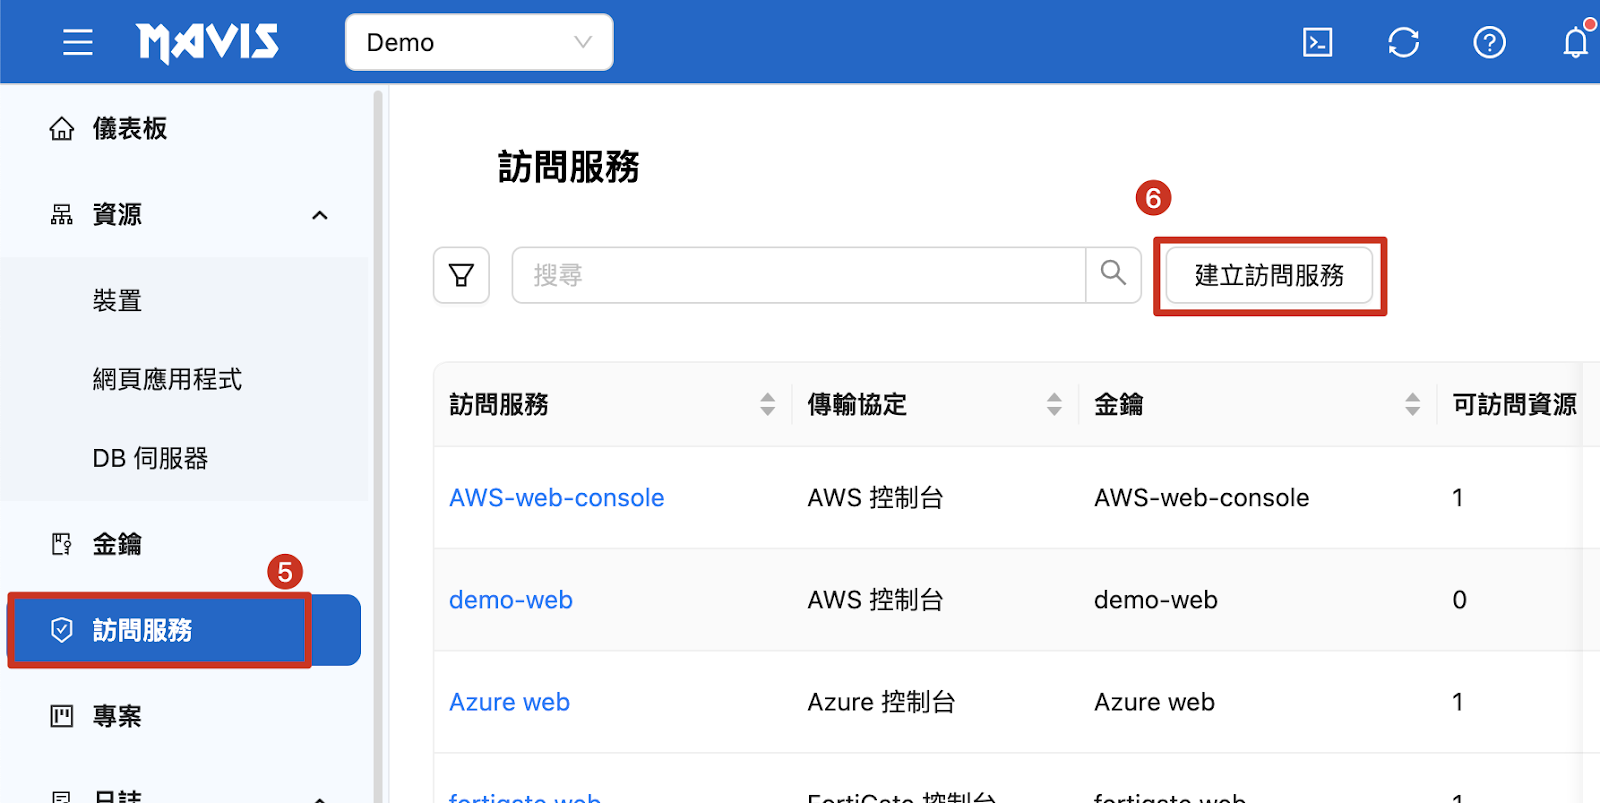Click the 建立訪問服務 button
Image resolution: width=1600 pixels, height=803 pixels.
[1269, 275]
